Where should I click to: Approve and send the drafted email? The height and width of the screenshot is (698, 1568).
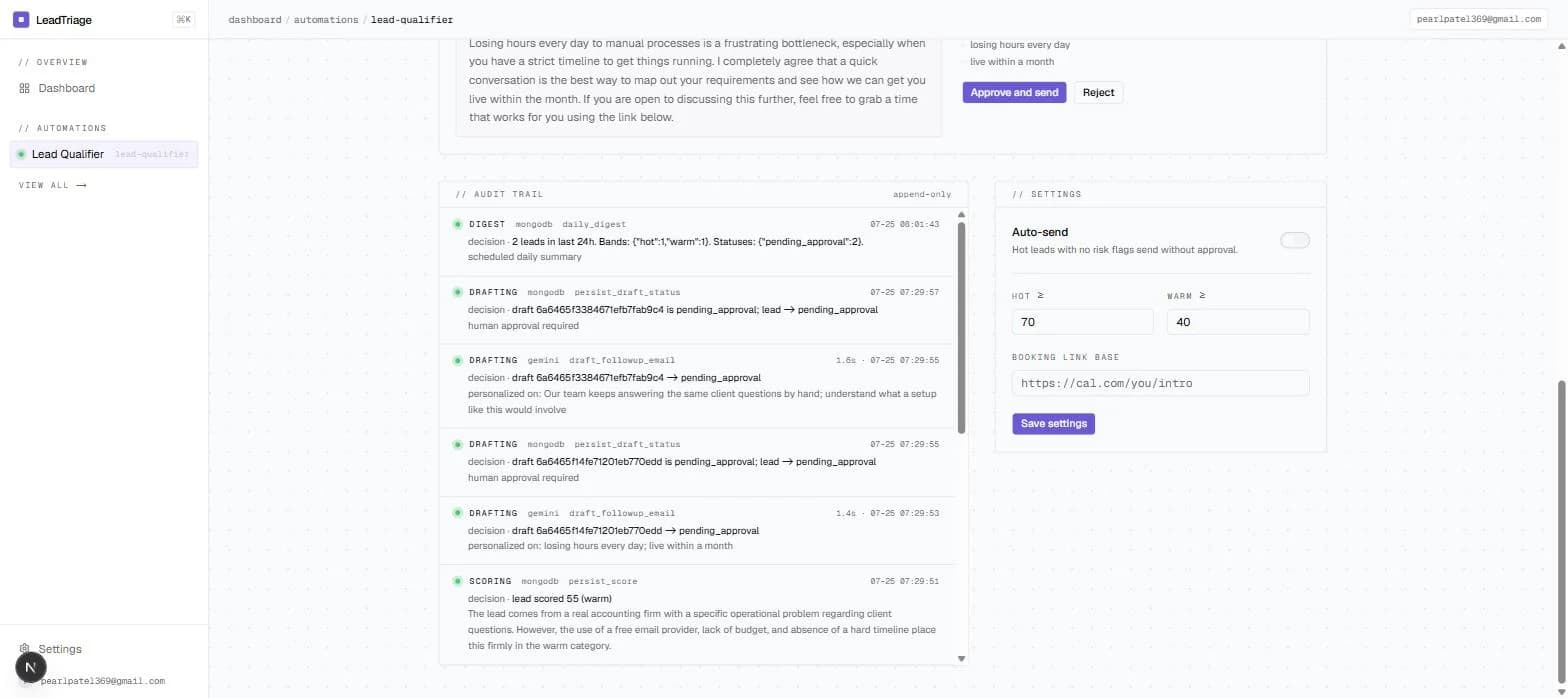pos(1014,92)
